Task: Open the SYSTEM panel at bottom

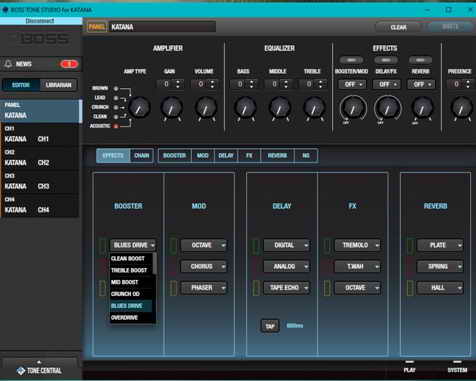Action: pos(457,367)
